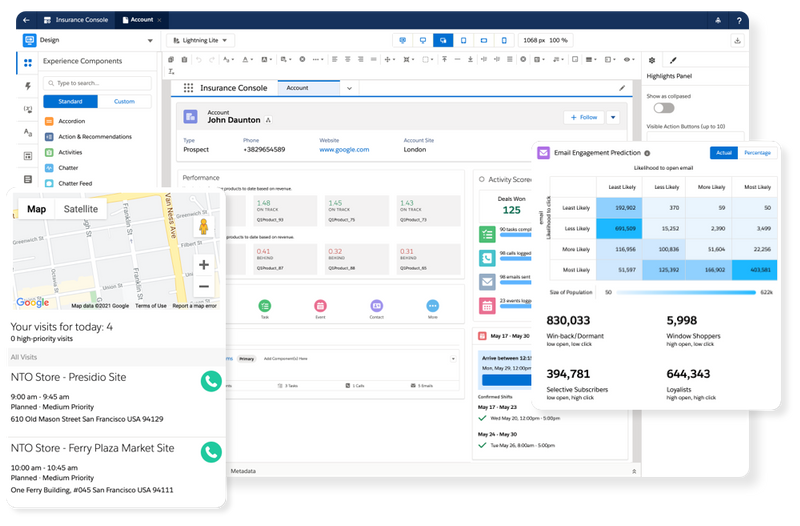The image size is (800, 526).
Task: Select the align center icon
Action: pyautogui.click(x=347, y=59)
